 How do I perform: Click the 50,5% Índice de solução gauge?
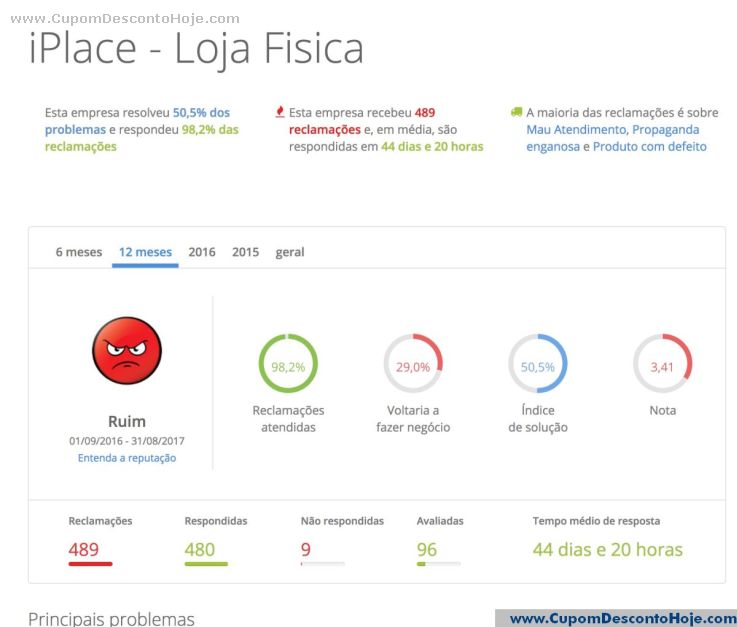(x=538, y=363)
